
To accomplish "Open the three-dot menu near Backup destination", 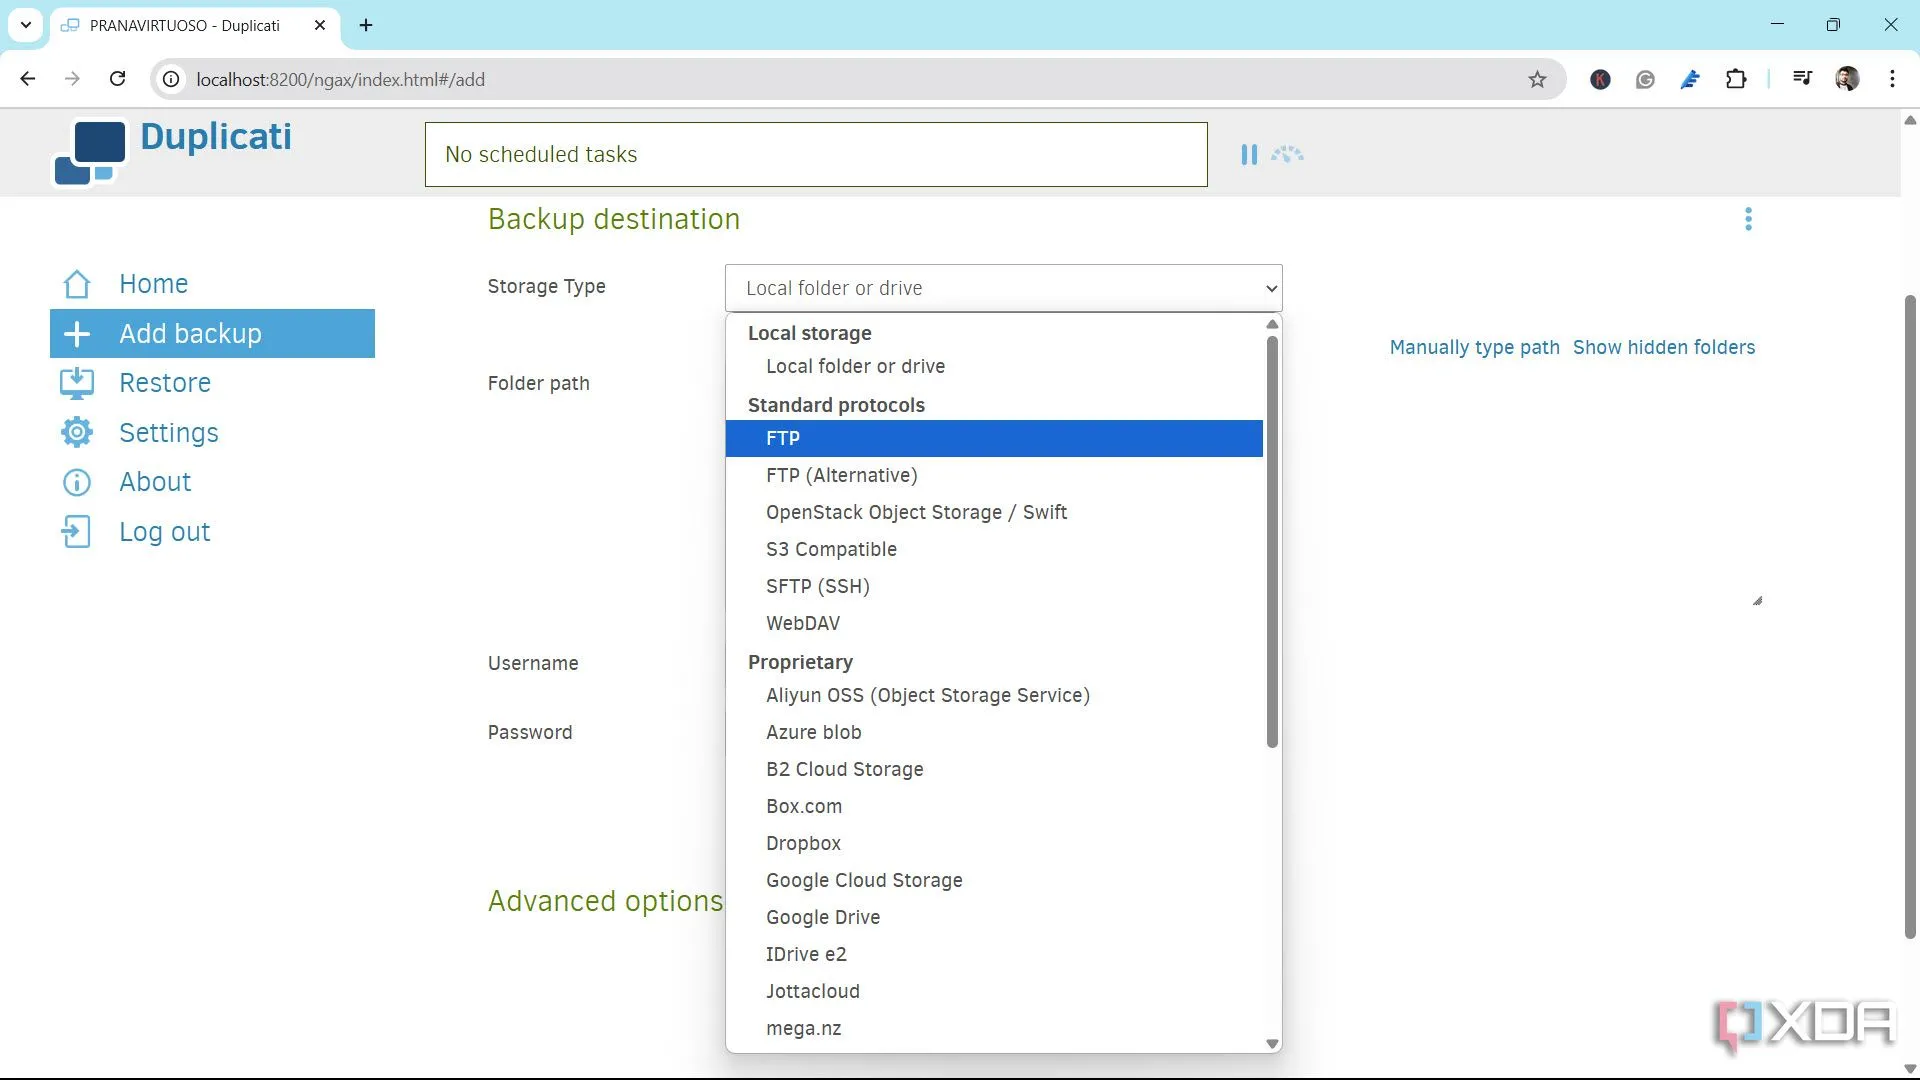I will 1748,219.
